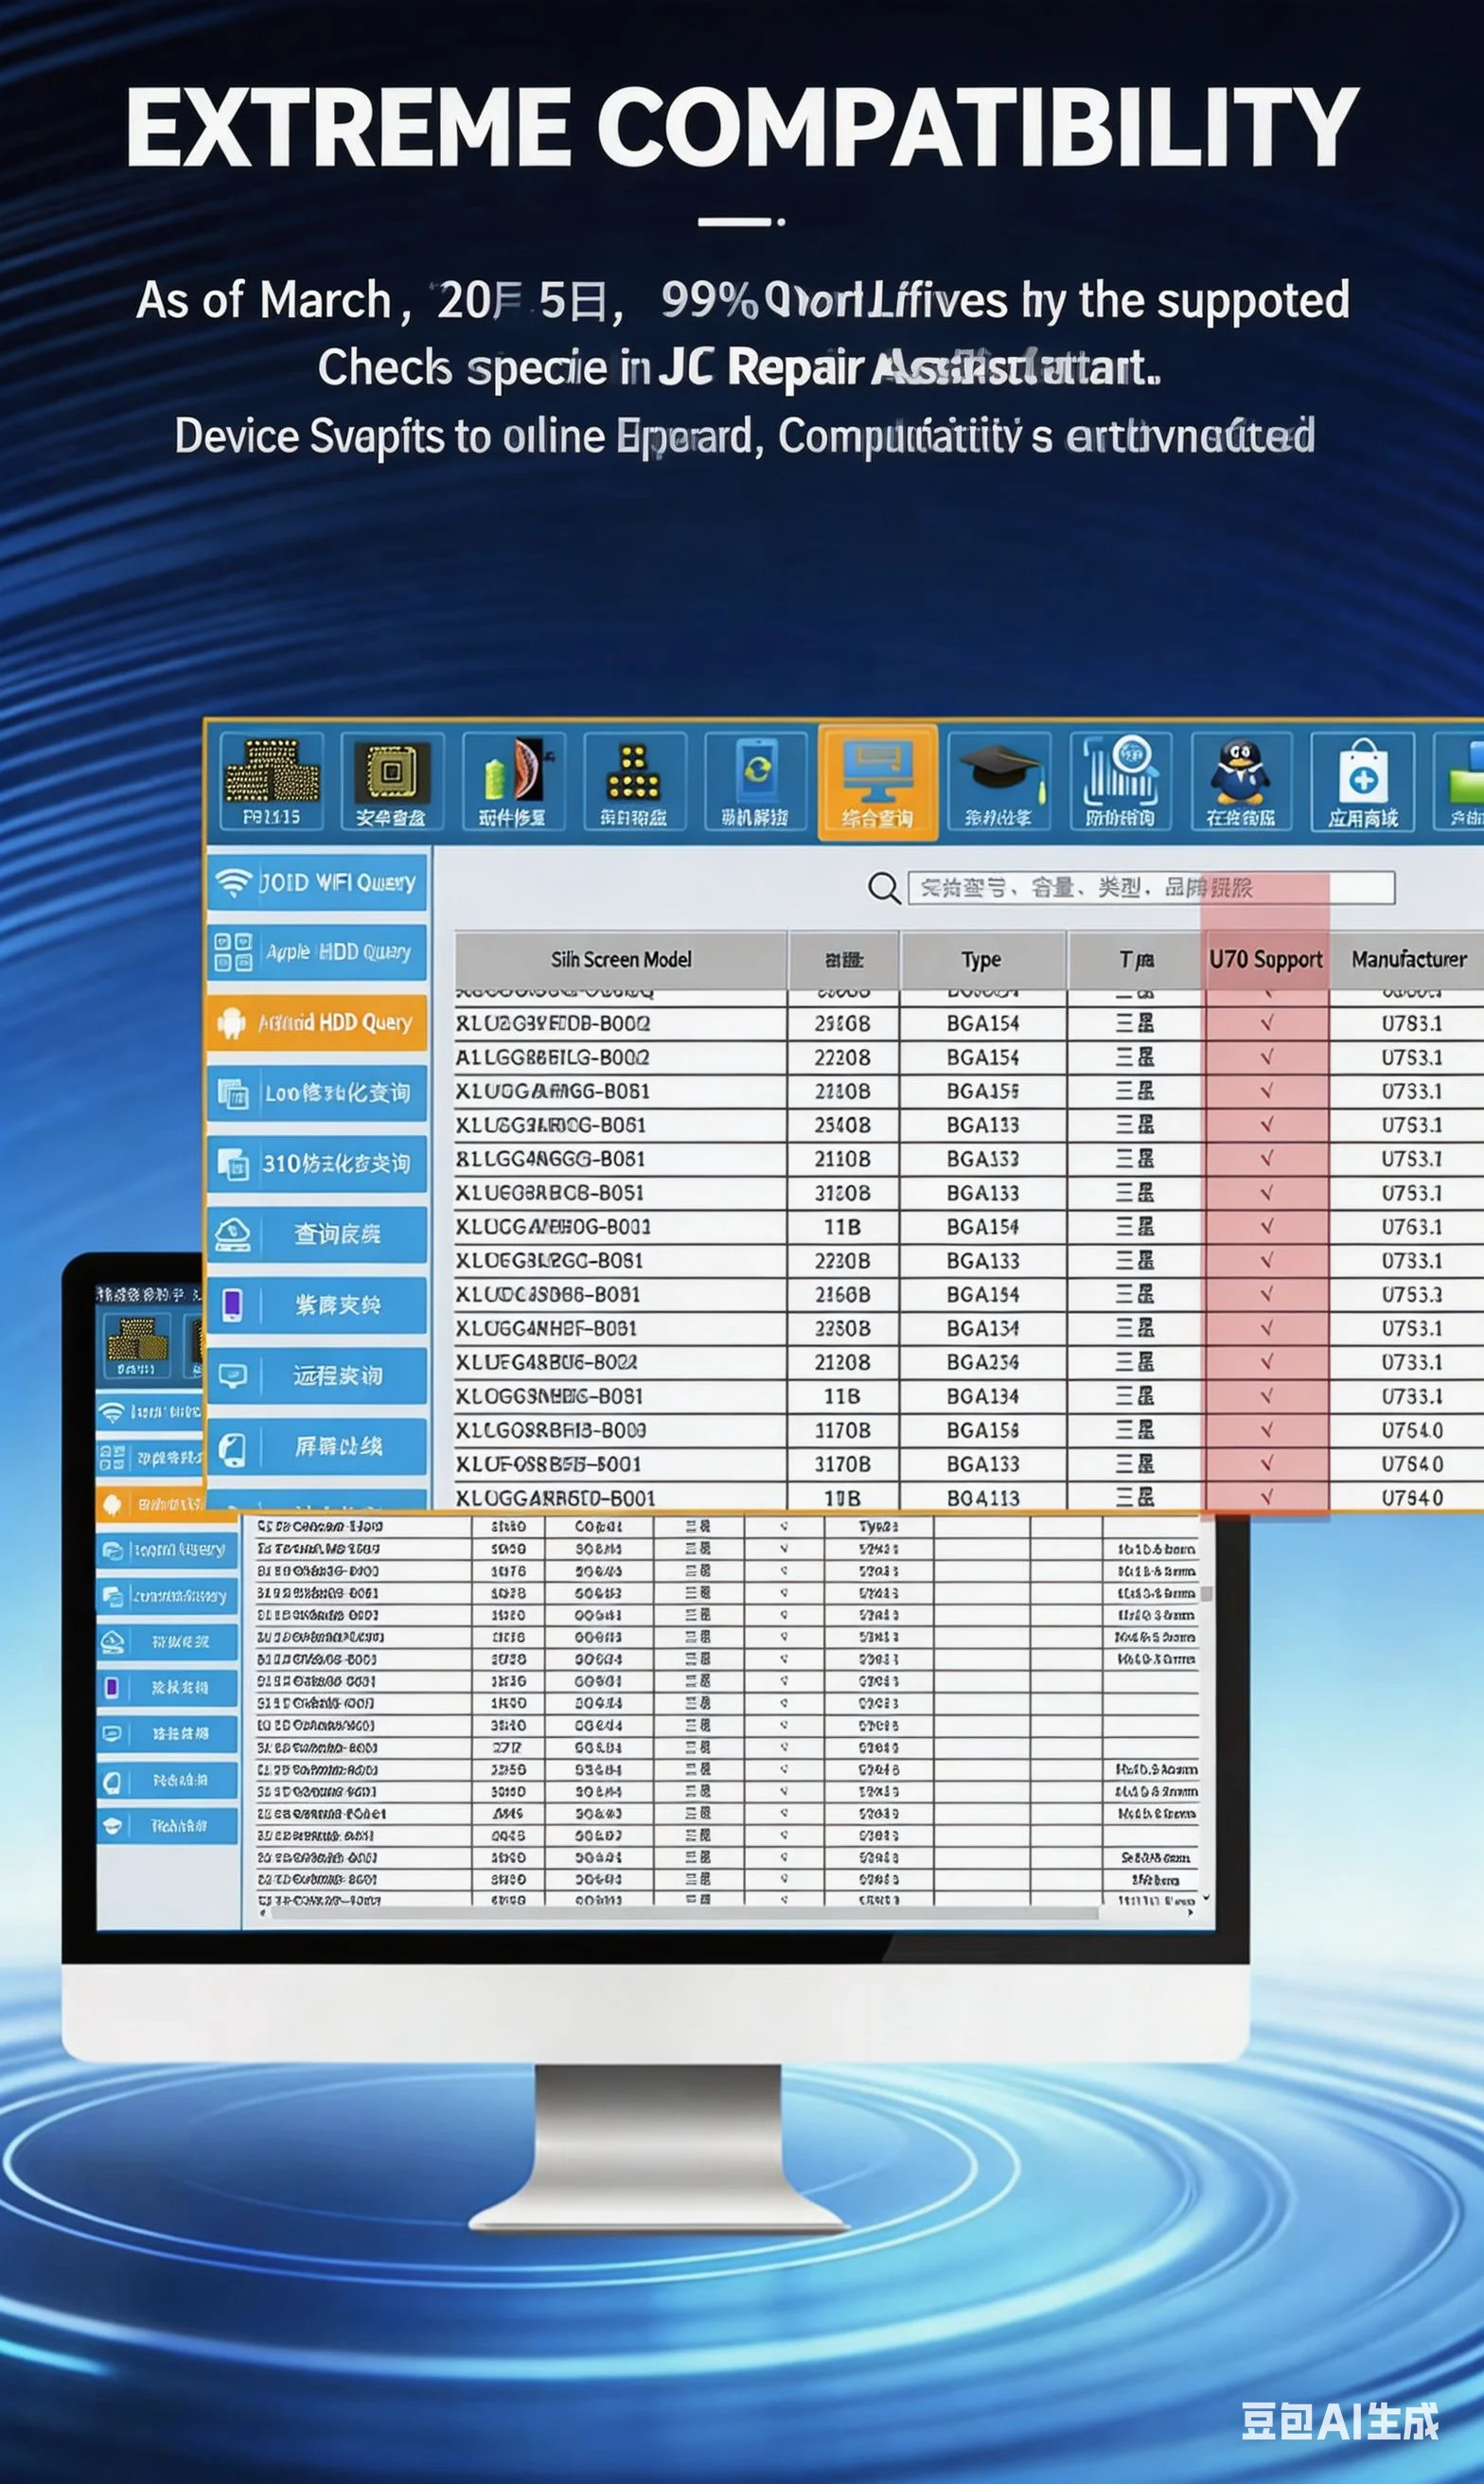Launch the shopping bag app store icon
This screenshot has height=2484, width=1484.
[1363, 781]
